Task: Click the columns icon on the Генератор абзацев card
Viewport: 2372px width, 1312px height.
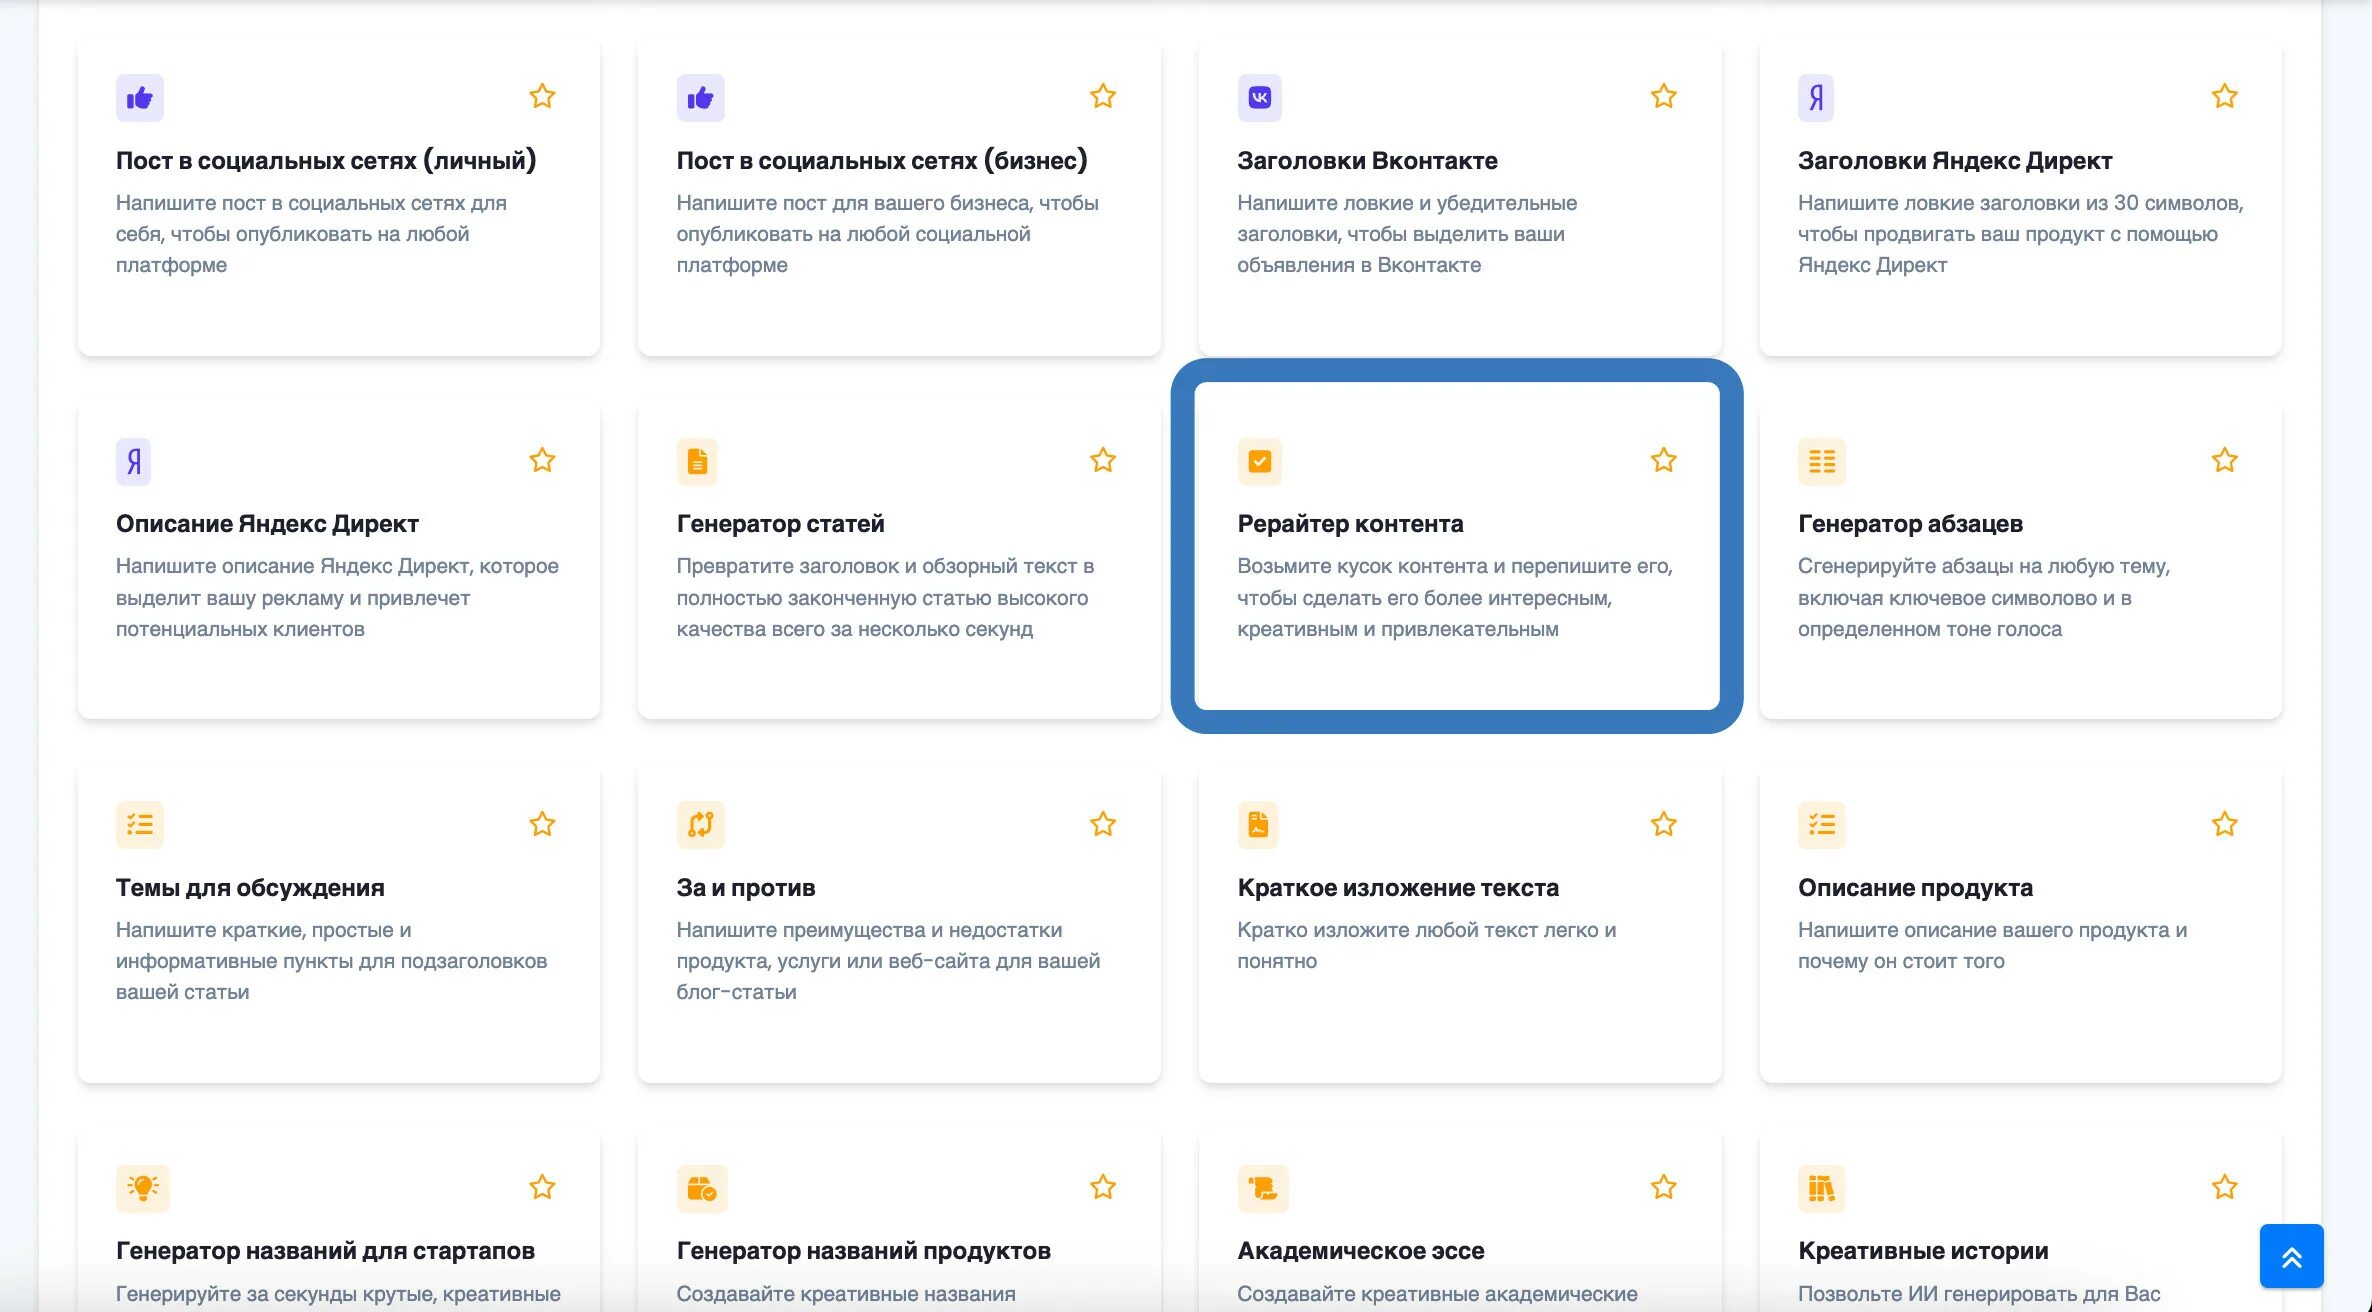Action: 1821,462
